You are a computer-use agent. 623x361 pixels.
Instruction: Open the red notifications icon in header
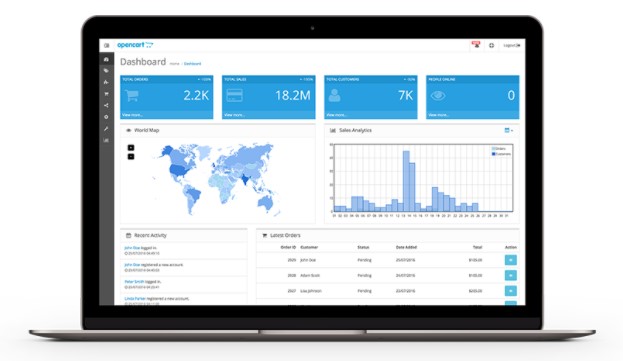[x=476, y=44]
